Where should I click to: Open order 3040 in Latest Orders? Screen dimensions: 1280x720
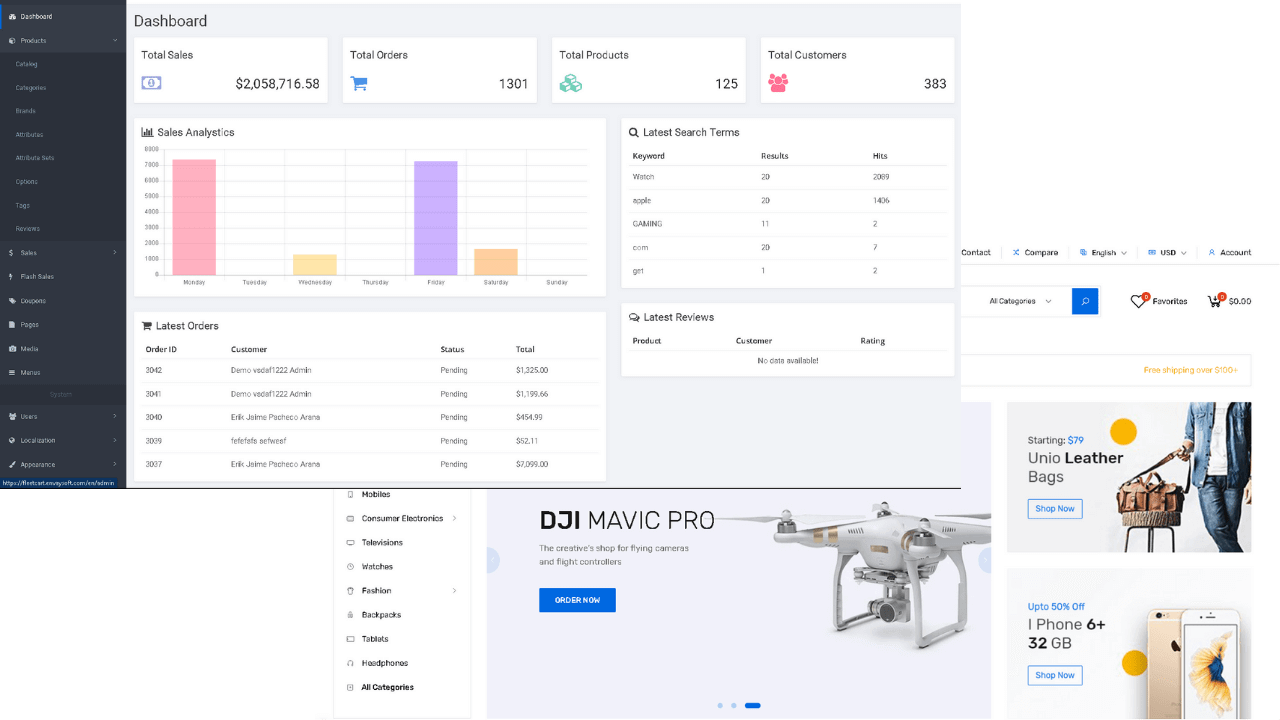click(370, 417)
